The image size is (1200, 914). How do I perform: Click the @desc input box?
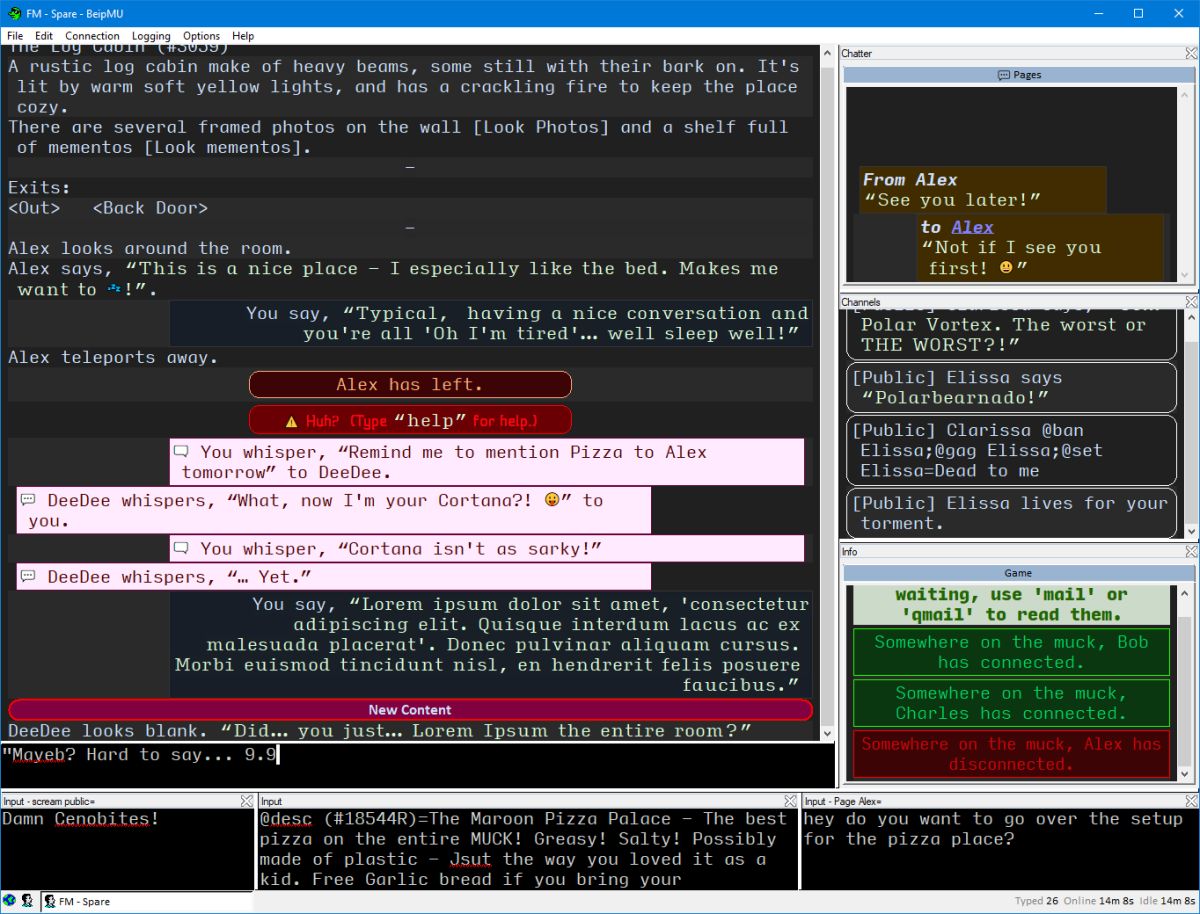(x=528, y=849)
